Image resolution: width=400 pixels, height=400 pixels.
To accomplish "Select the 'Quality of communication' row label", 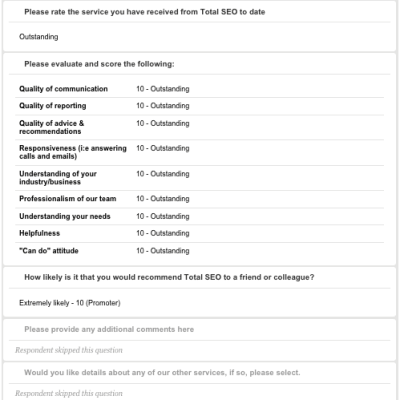I will [63, 89].
